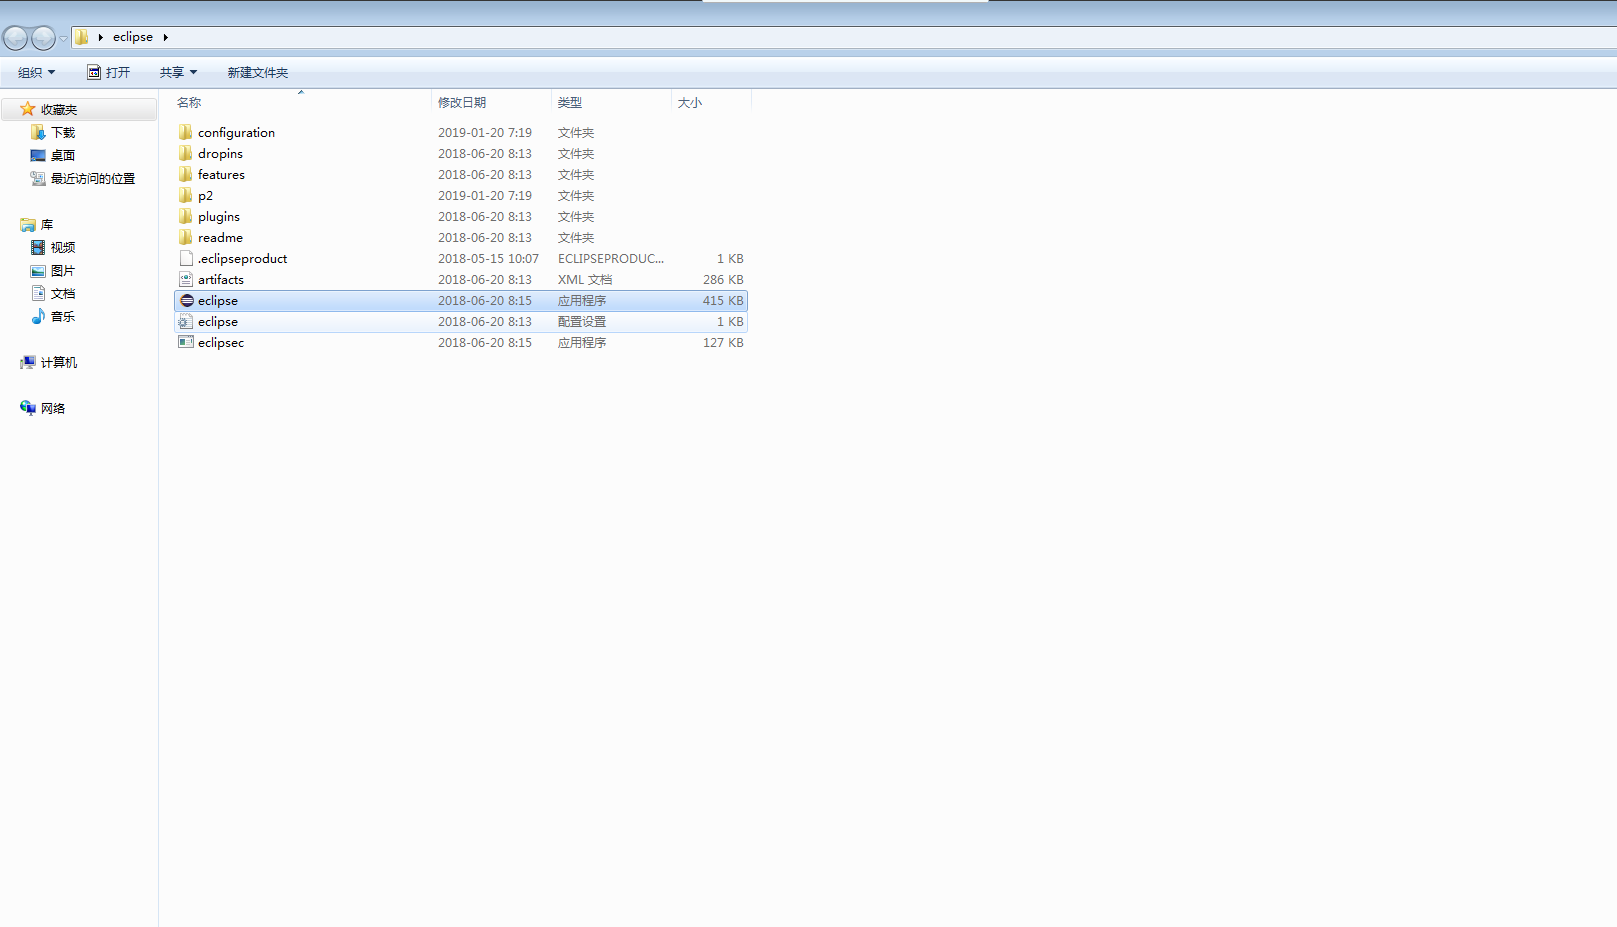
Task: Open the 组织 menu dropdown
Action: click(37, 72)
